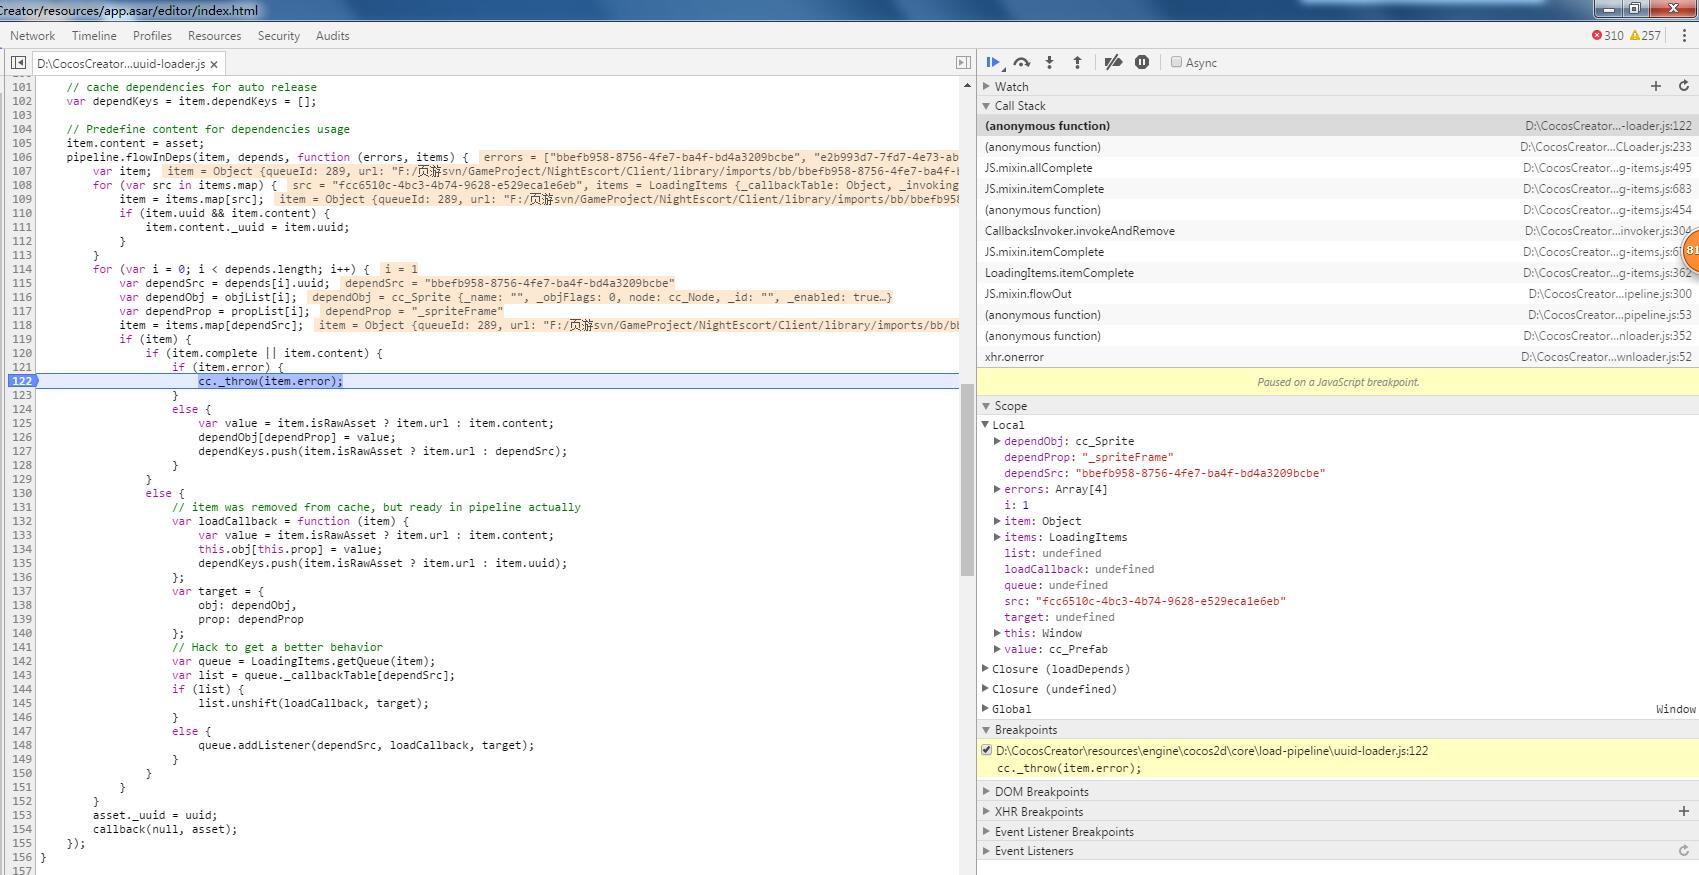Step over next function call
Image resolution: width=1699 pixels, height=875 pixels.
point(1021,62)
